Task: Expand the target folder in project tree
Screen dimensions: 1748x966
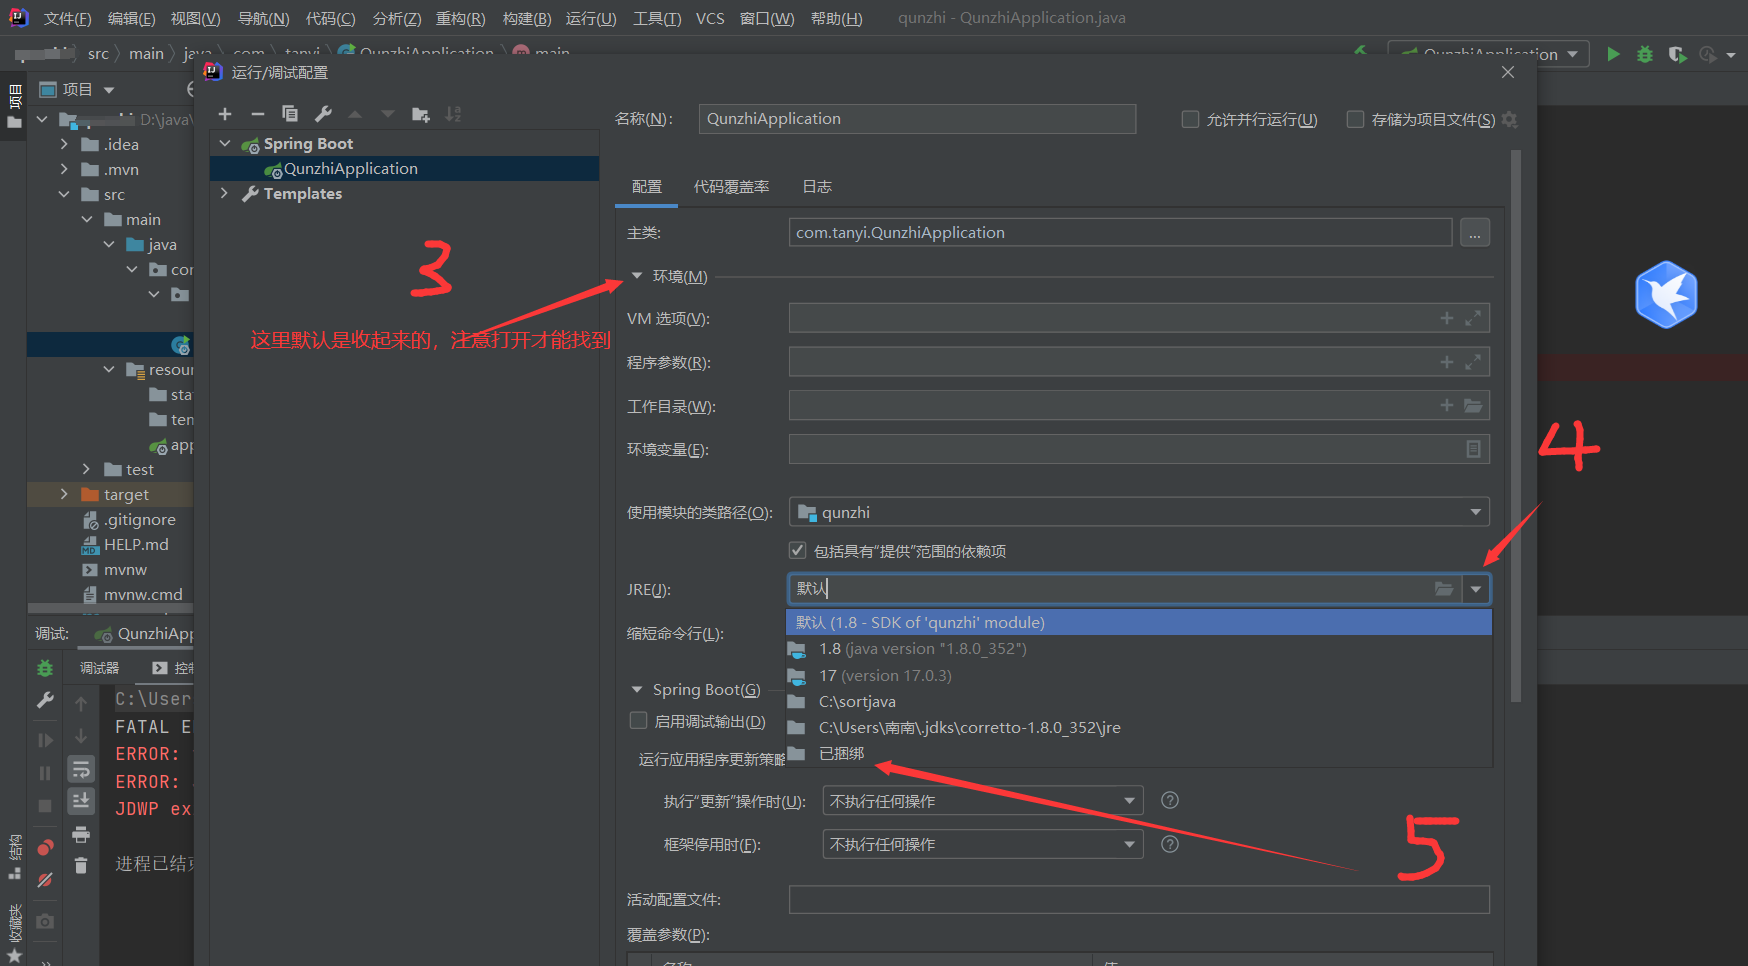Action: (64, 494)
